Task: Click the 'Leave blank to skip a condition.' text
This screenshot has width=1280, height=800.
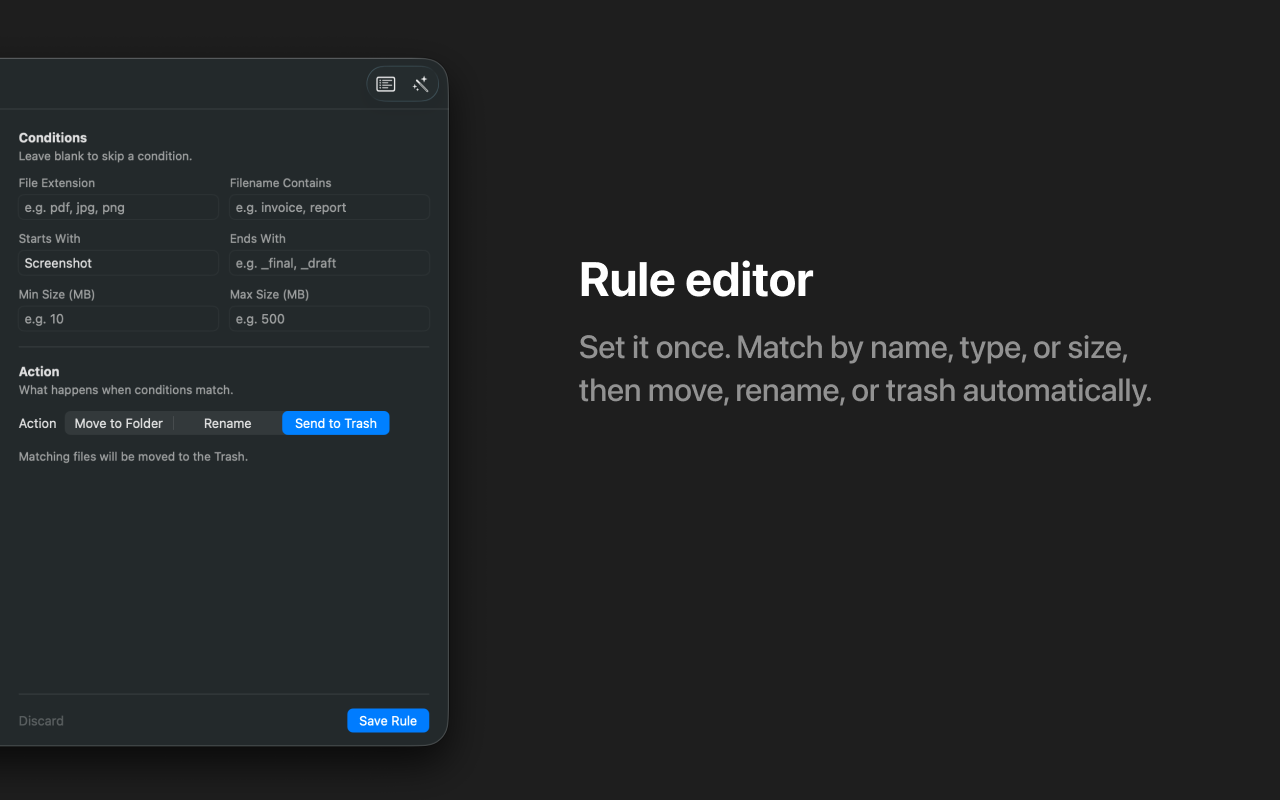Action: [105, 156]
